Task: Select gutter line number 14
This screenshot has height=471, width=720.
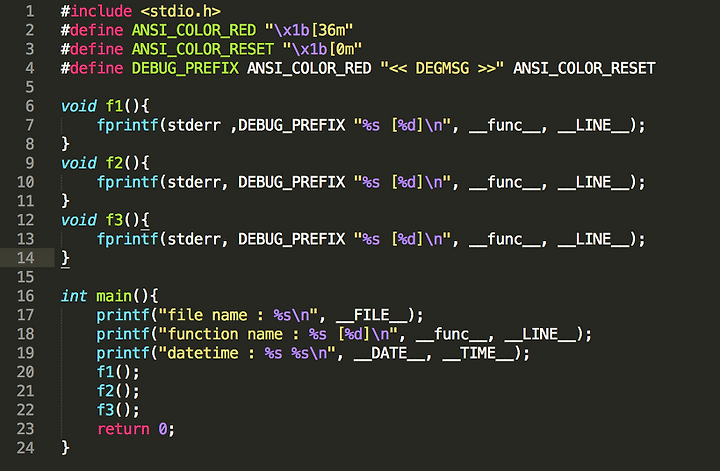Action: point(26,258)
